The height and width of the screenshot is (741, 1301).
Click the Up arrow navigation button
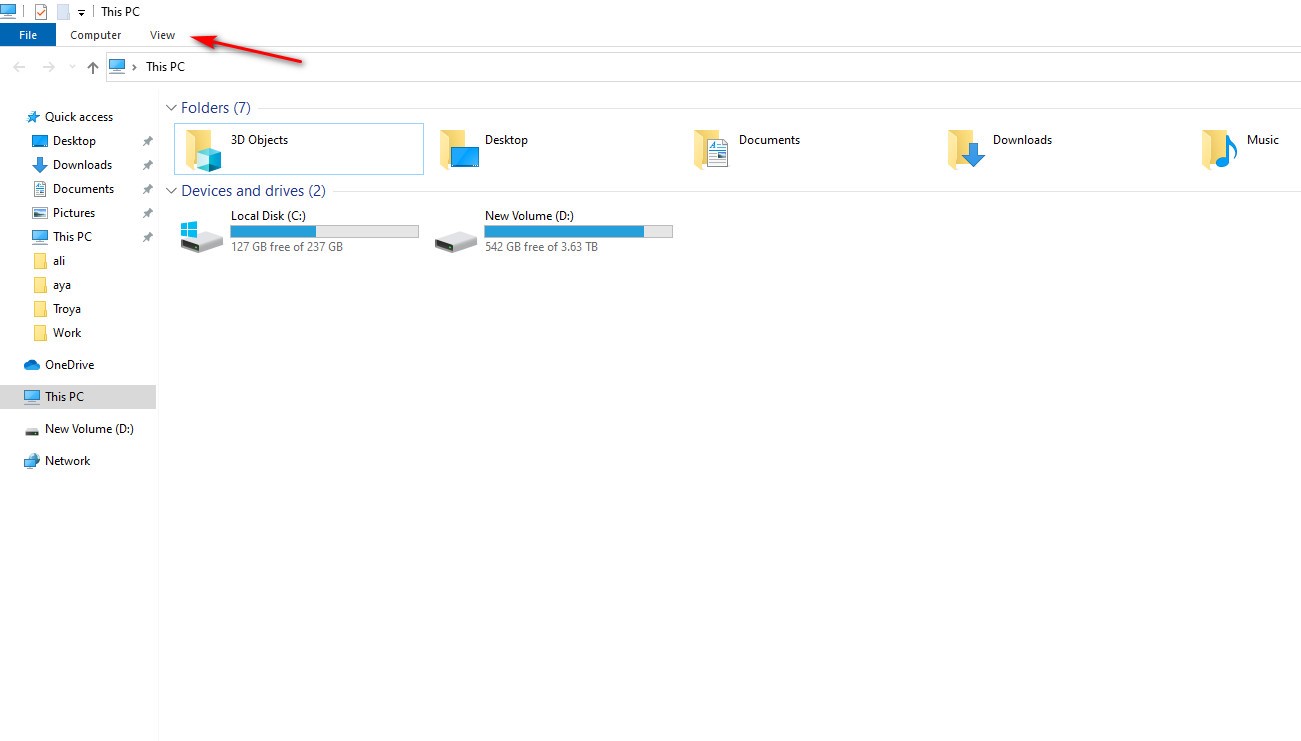(x=93, y=67)
